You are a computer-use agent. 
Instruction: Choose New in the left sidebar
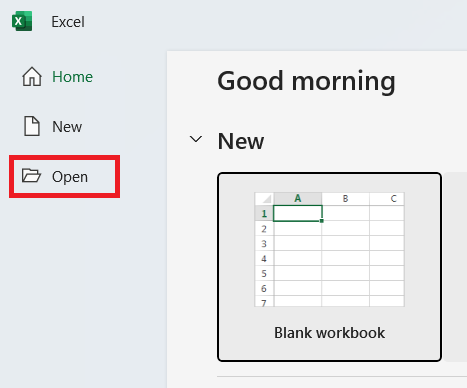click(67, 127)
